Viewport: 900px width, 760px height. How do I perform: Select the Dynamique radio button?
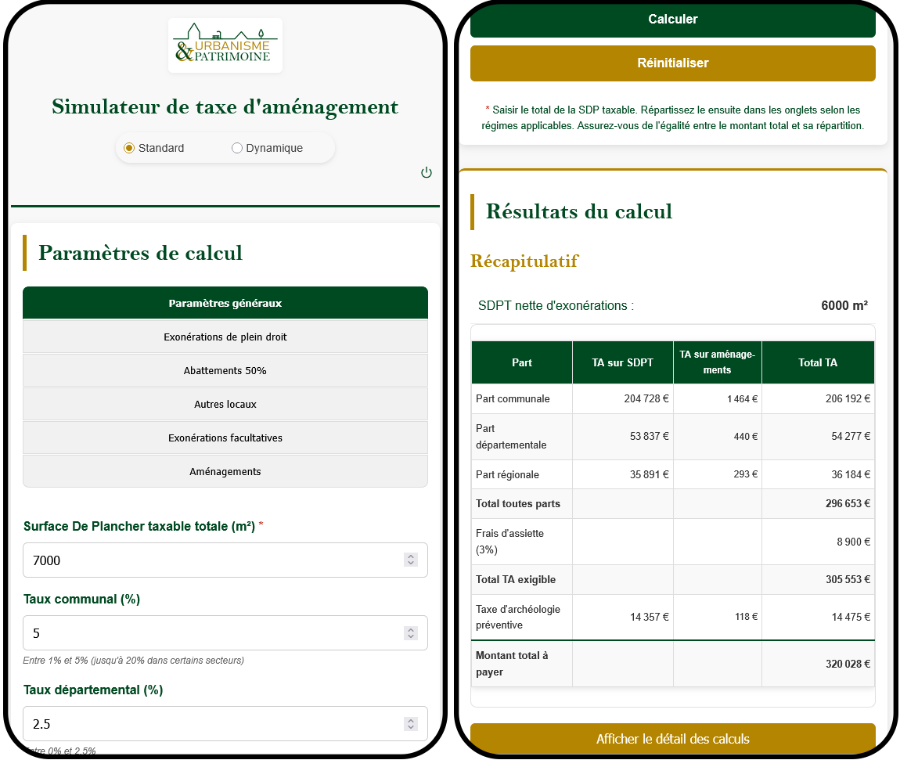[x=237, y=148]
